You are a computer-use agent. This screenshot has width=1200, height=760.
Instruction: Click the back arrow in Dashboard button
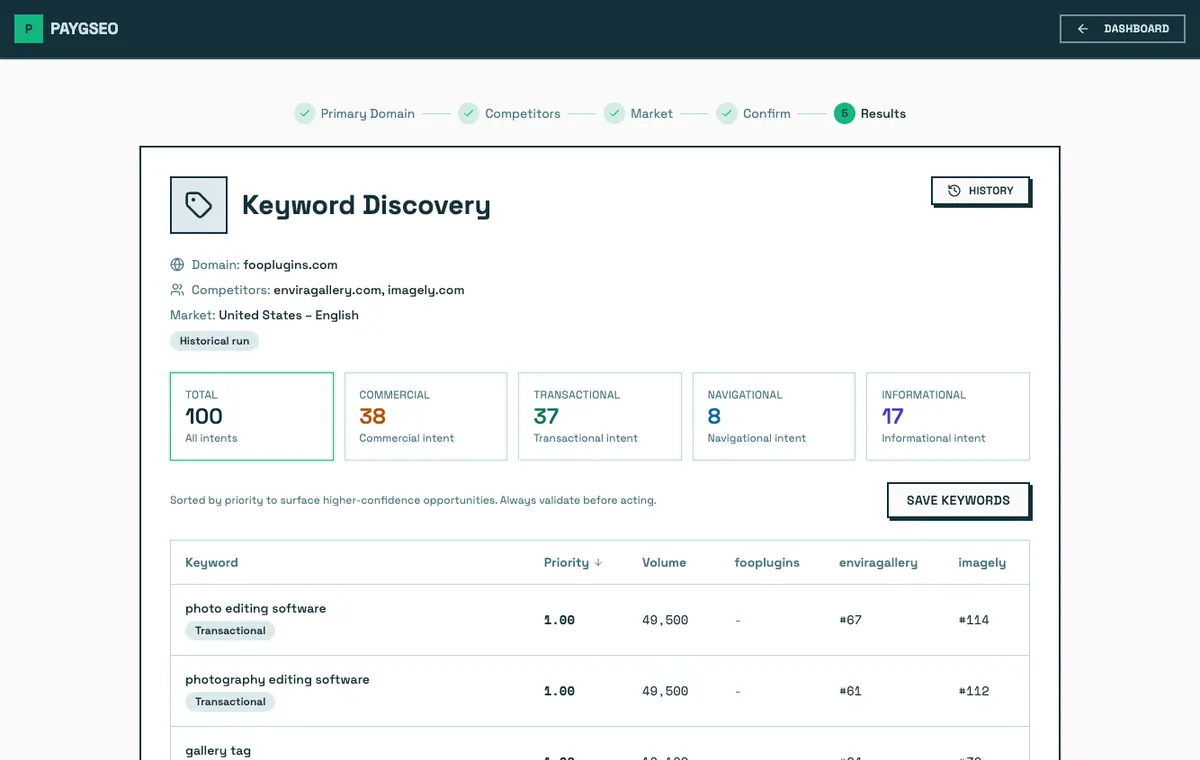click(x=1083, y=29)
